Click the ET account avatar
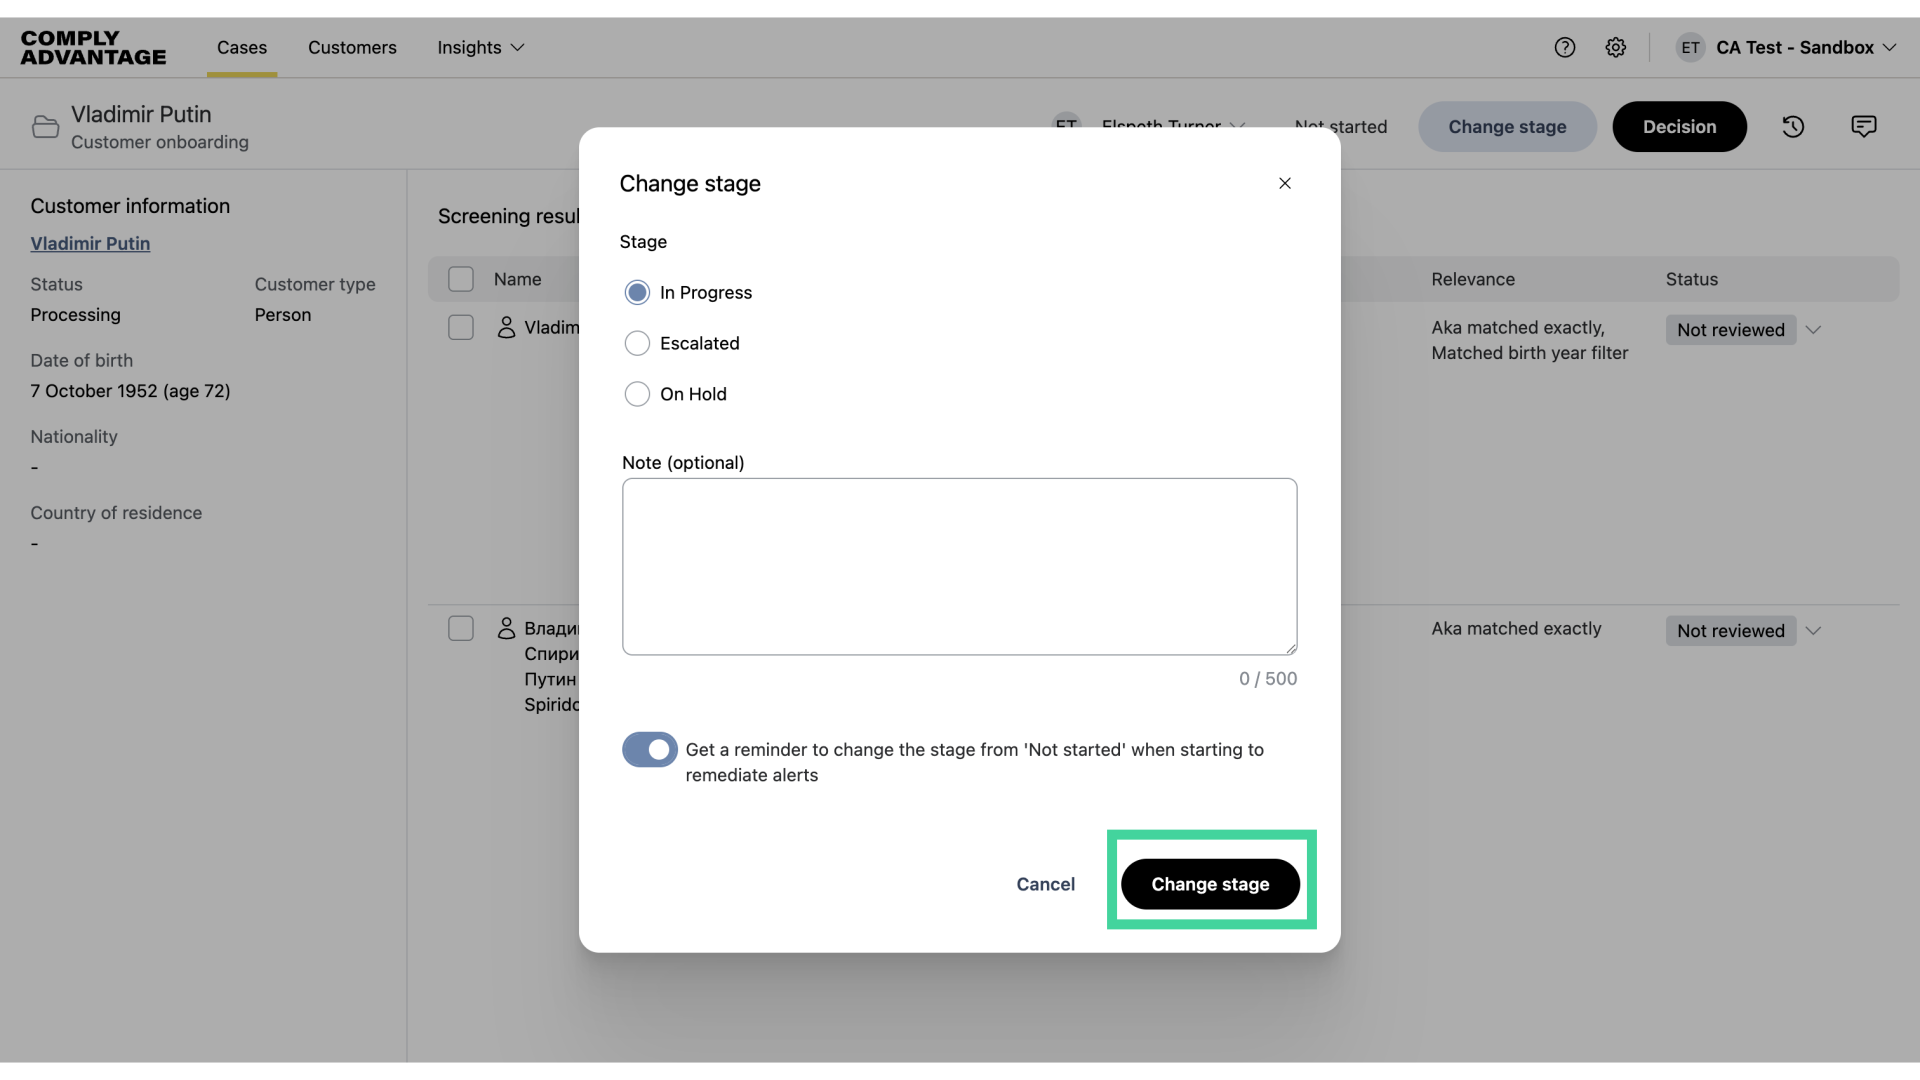 [1690, 47]
